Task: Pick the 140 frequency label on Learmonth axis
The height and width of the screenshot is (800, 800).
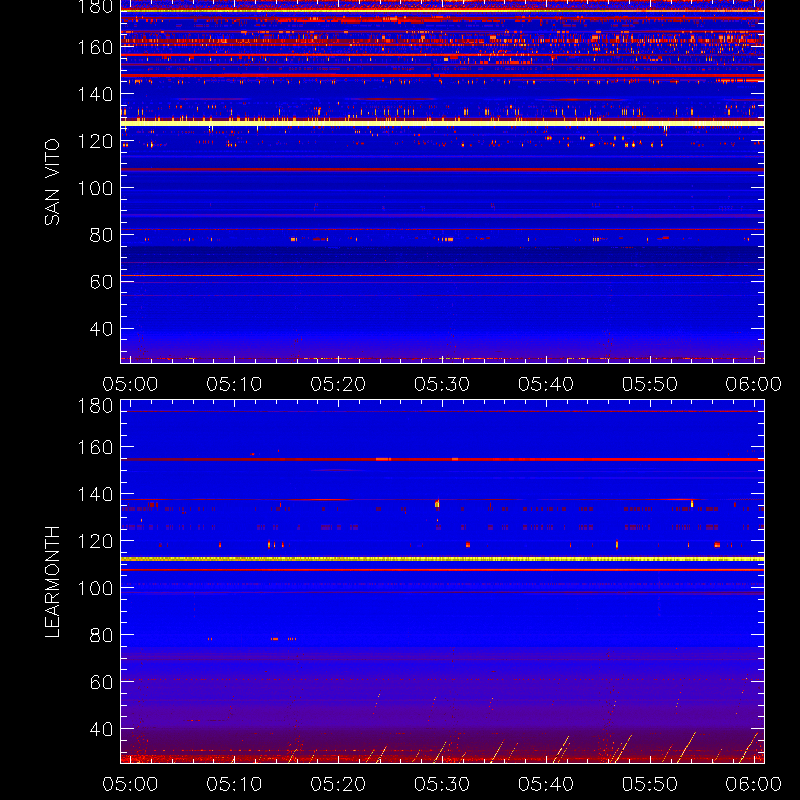Action: click(x=95, y=494)
